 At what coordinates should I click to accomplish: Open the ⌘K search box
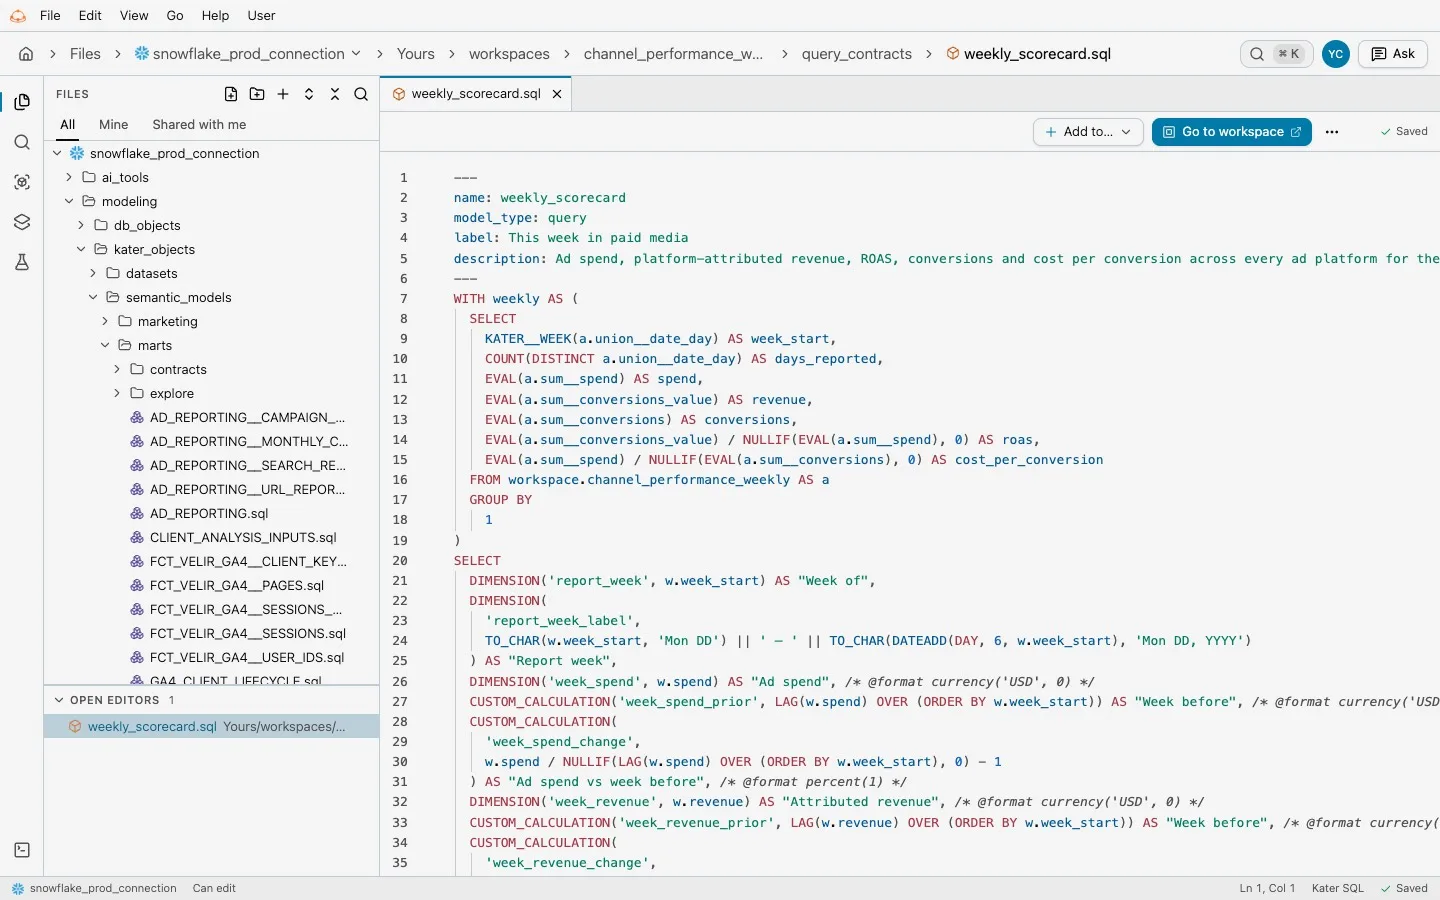1278,54
